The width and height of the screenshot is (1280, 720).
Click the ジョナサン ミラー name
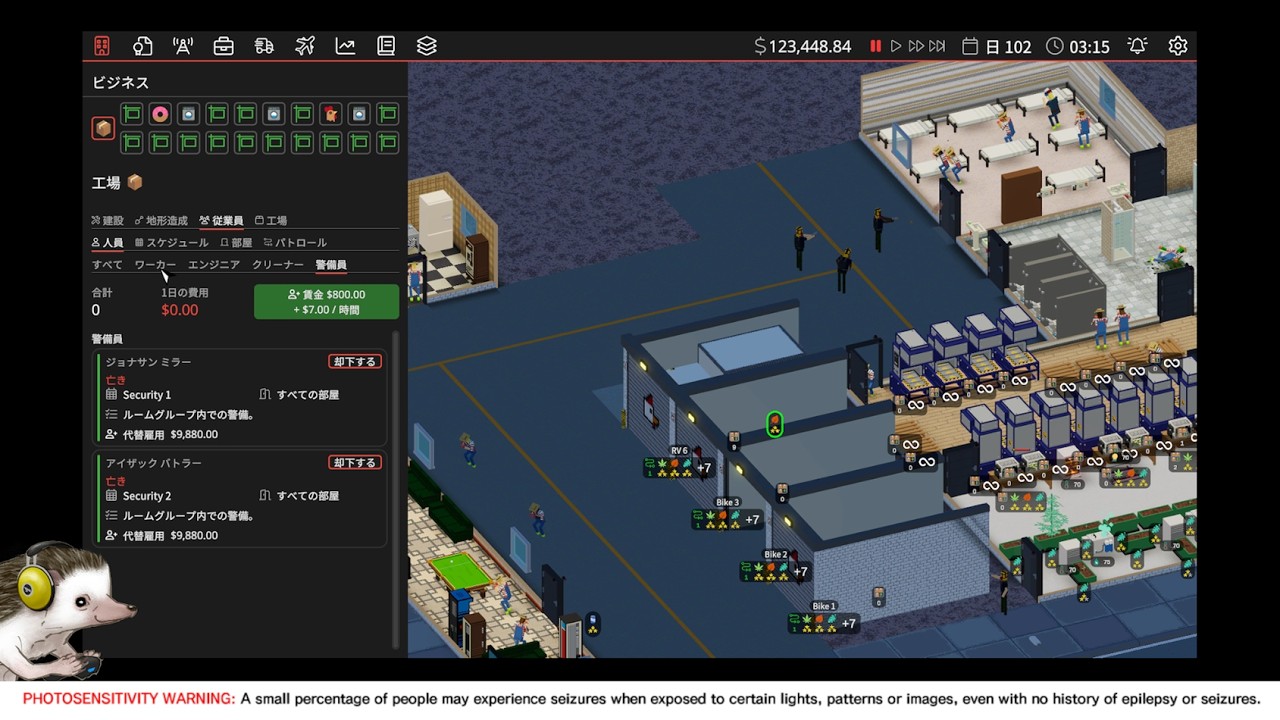pyautogui.click(x=148, y=362)
